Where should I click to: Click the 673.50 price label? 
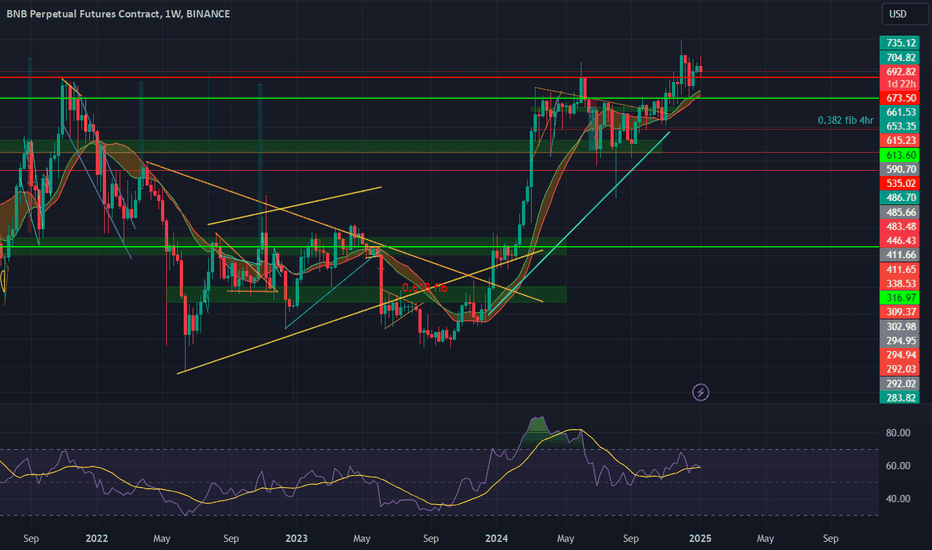pos(900,98)
